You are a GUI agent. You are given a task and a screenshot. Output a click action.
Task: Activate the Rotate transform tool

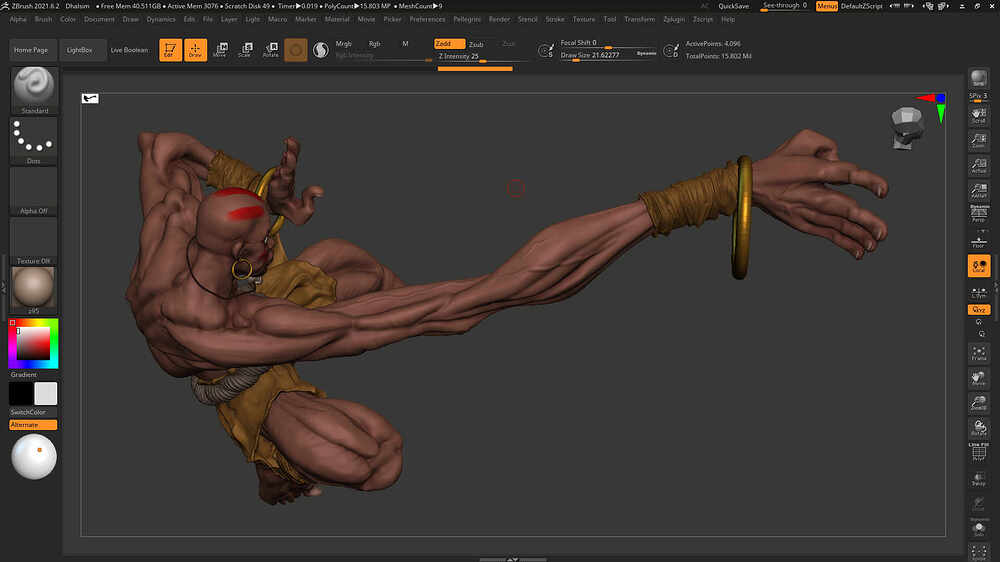270,50
